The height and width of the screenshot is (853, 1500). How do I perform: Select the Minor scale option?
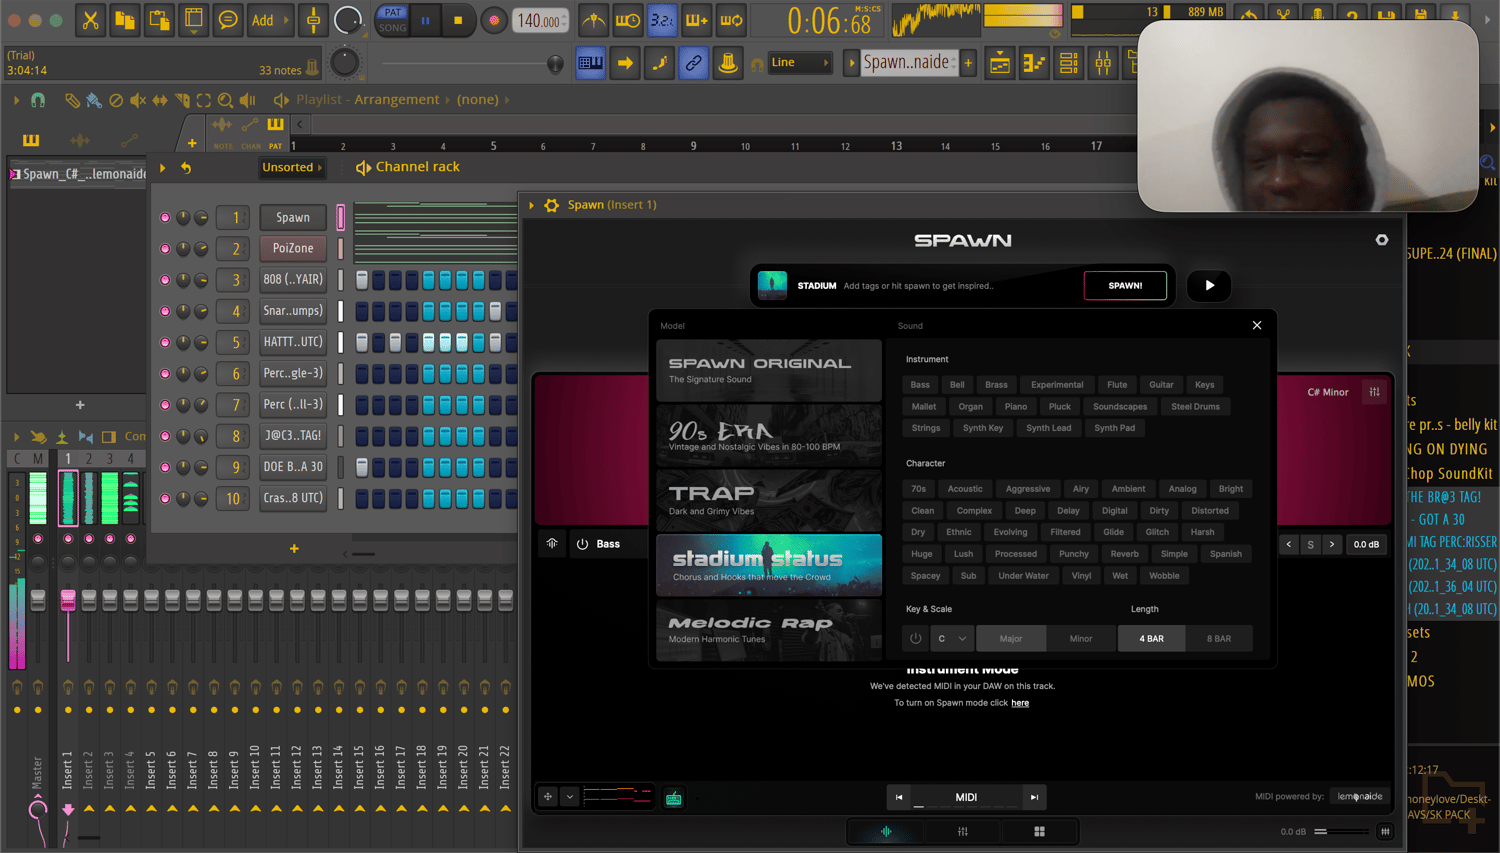(1081, 638)
